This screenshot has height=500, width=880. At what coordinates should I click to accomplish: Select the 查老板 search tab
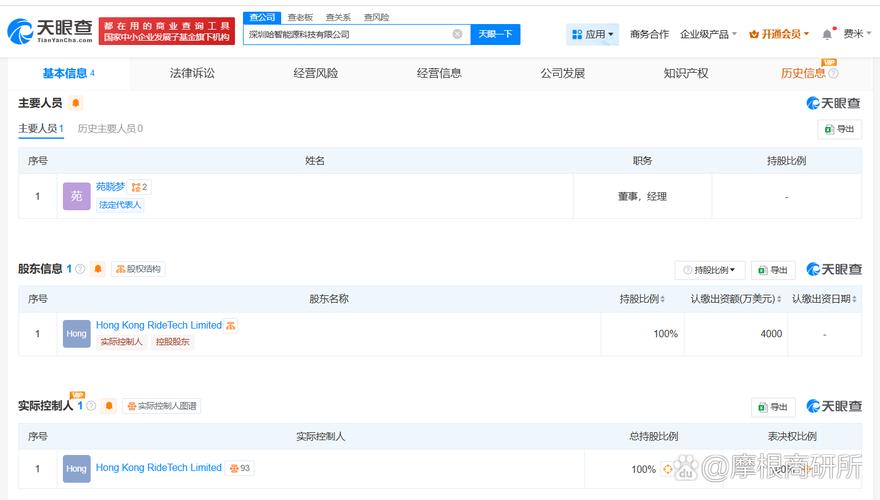point(300,17)
